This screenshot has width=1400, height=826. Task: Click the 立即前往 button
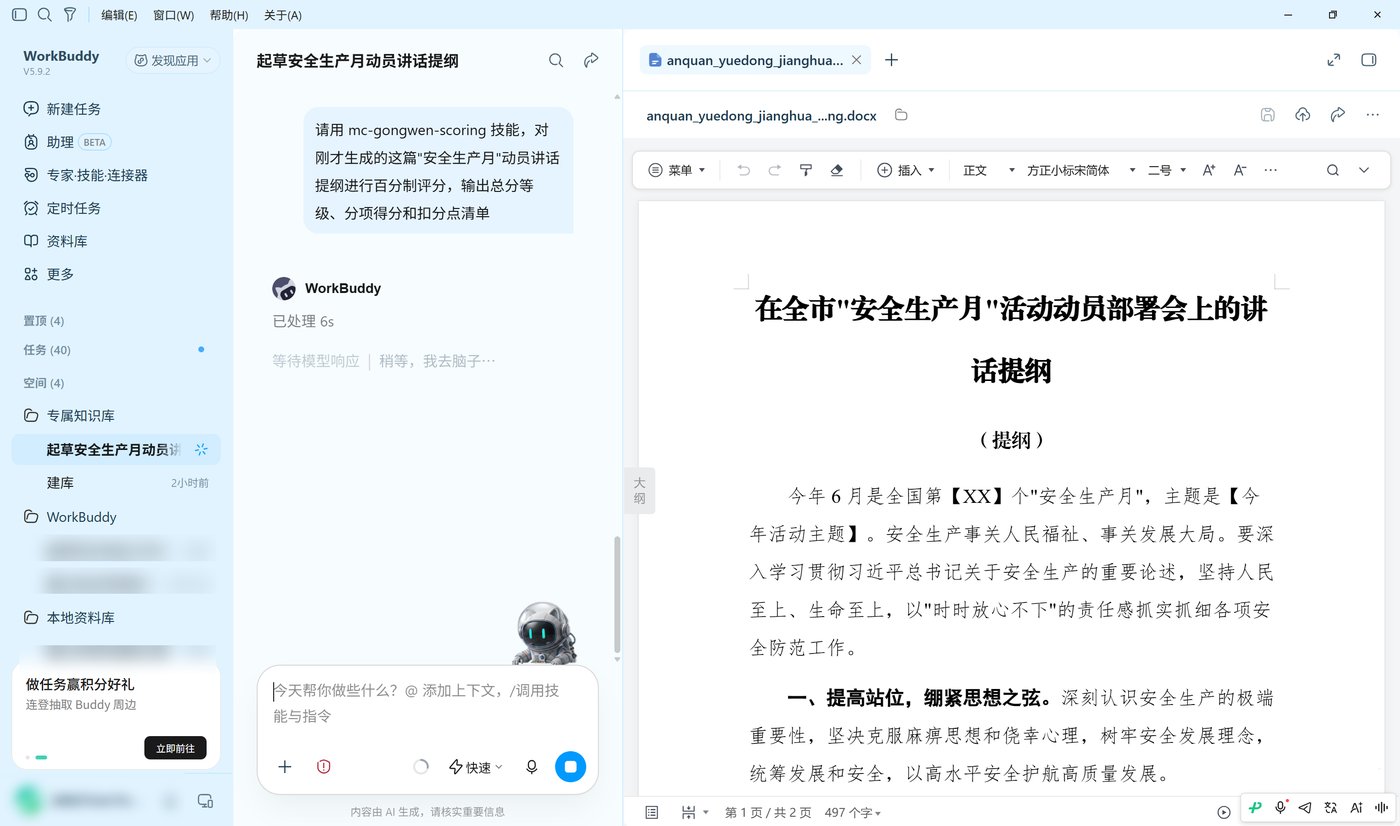pyautogui.click(x=175, y=748)
